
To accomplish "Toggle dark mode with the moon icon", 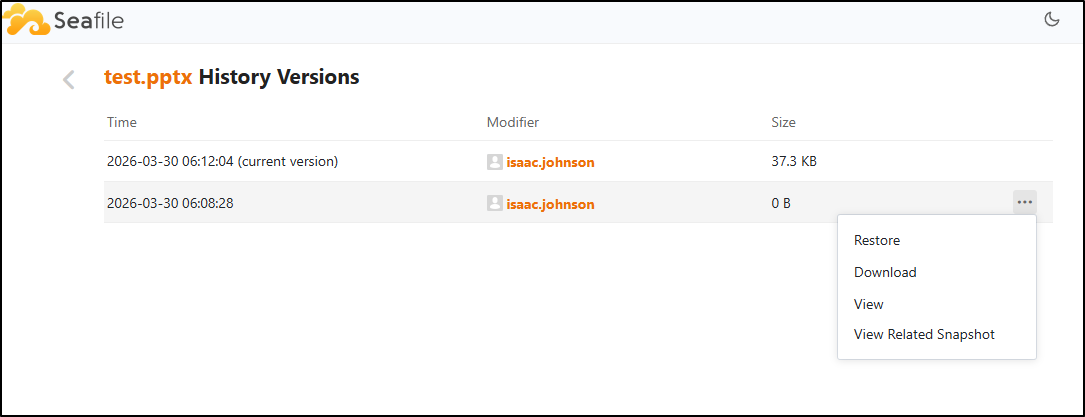I will click(1051, 20).
